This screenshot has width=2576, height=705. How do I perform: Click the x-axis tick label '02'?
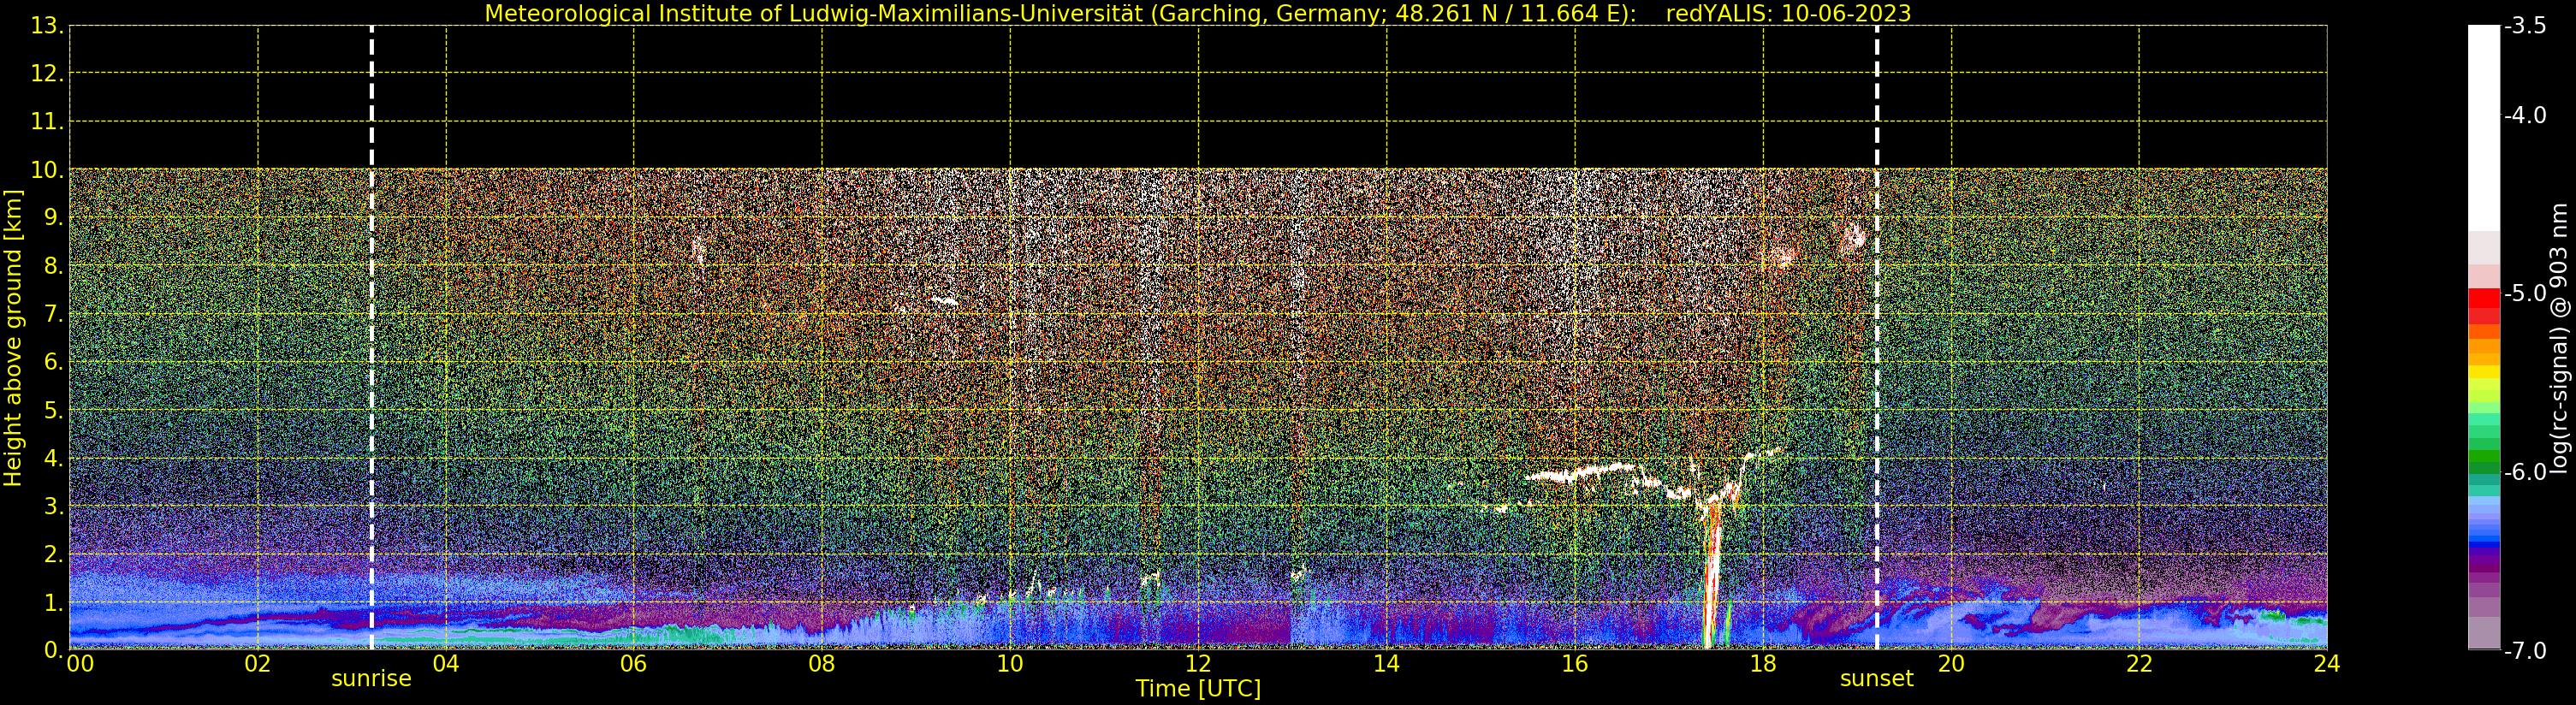coord(258,664)
